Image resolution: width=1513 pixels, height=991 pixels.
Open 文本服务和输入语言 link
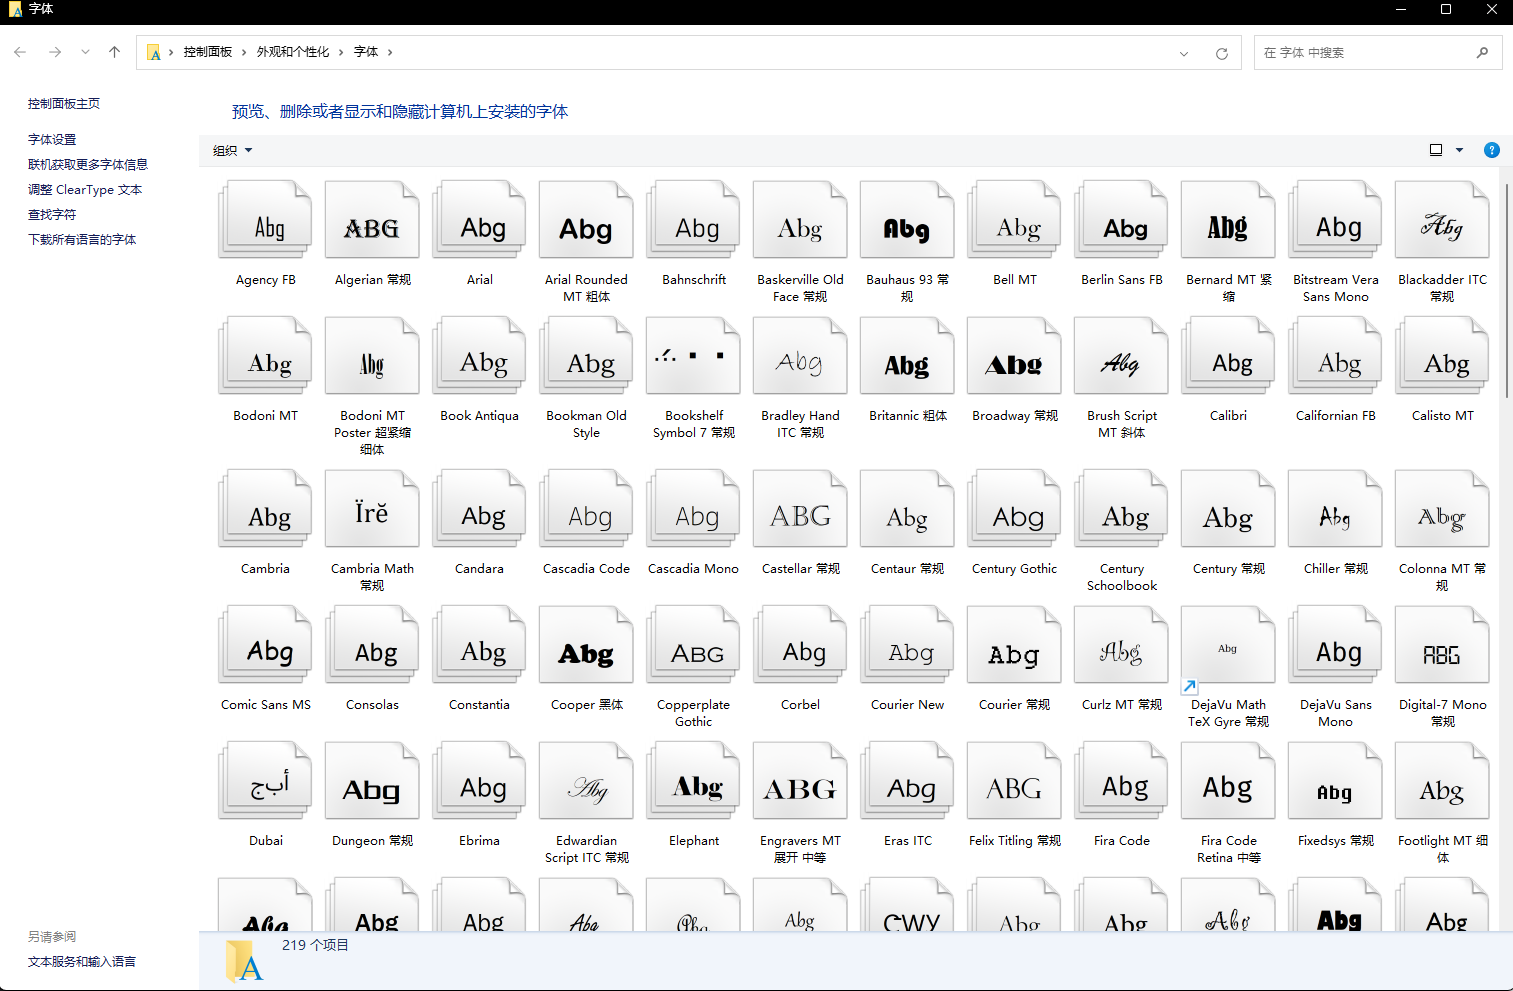(x=82, y=962)
